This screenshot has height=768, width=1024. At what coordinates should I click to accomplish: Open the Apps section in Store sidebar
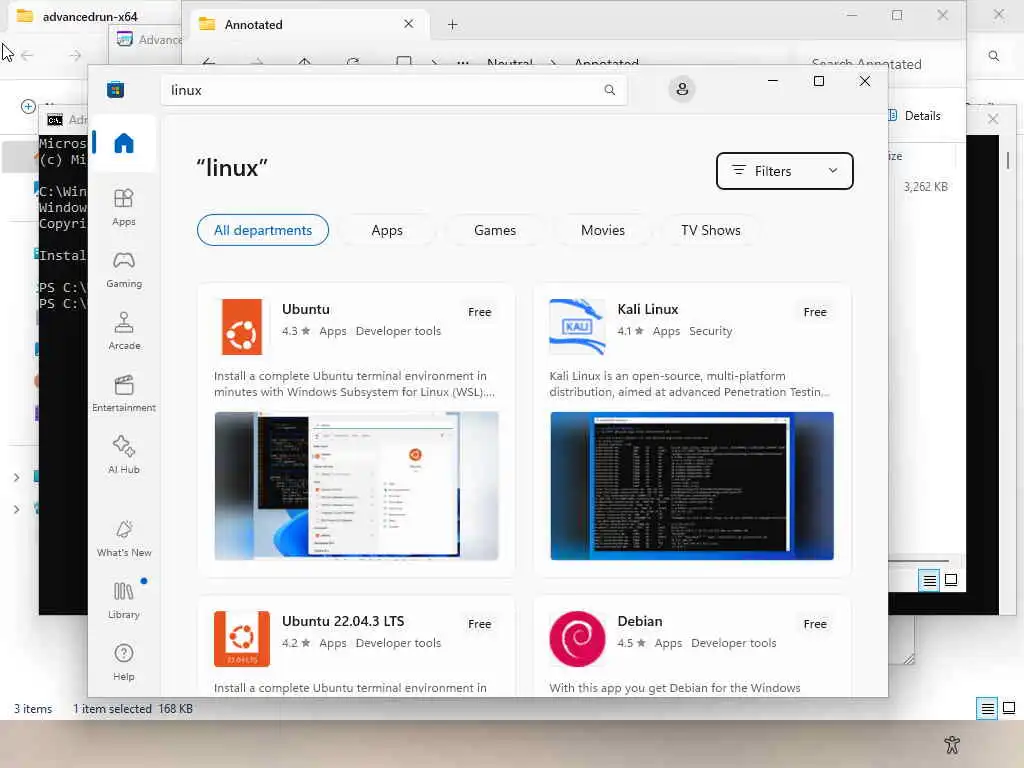[123, 207]
